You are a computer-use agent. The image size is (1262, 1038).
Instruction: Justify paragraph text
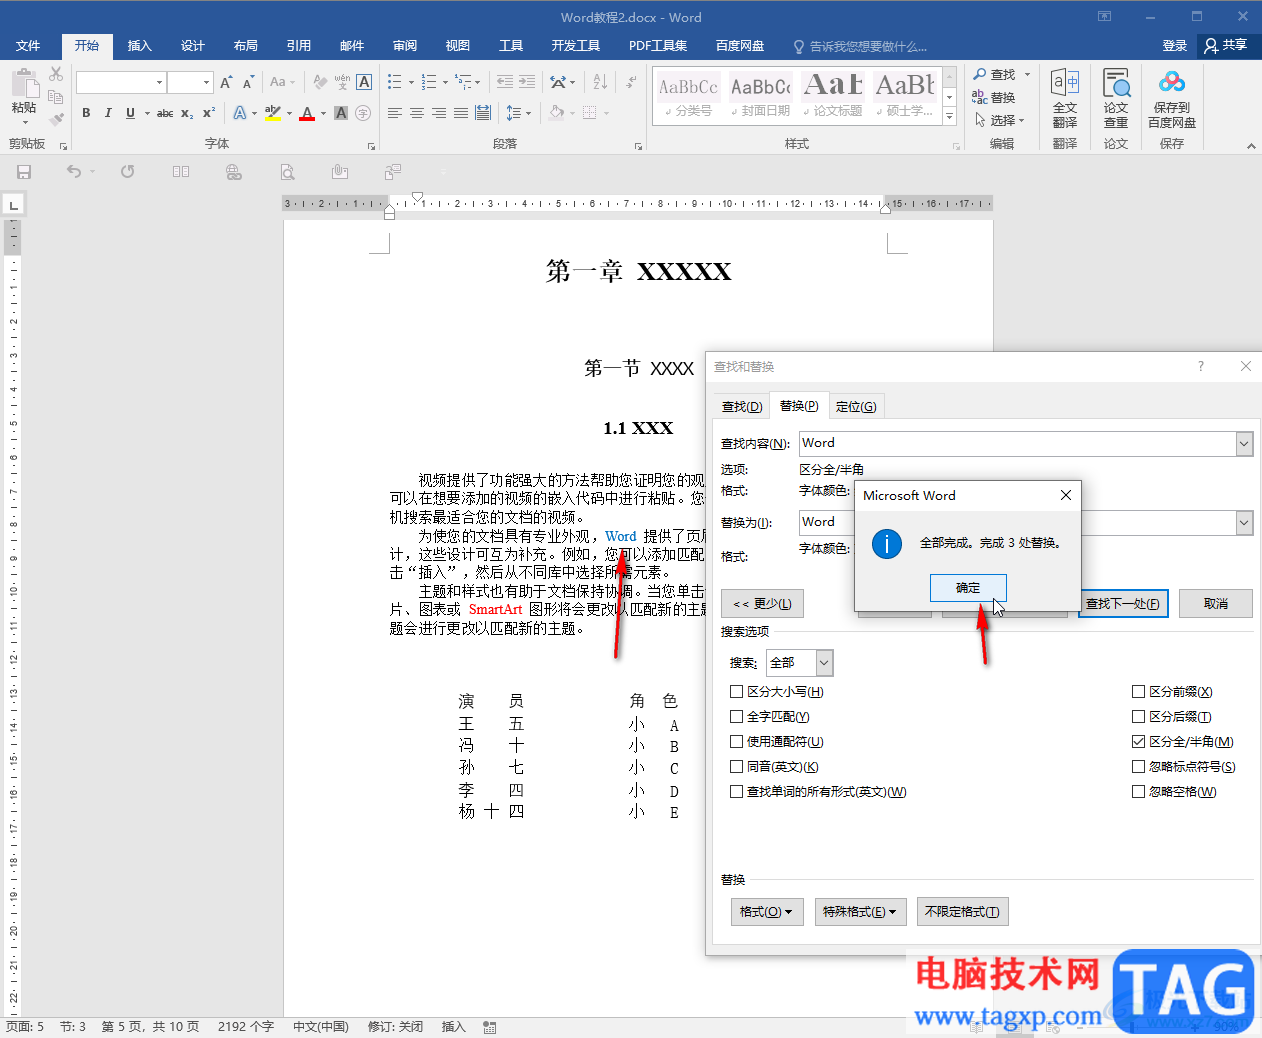click(461, 113)
